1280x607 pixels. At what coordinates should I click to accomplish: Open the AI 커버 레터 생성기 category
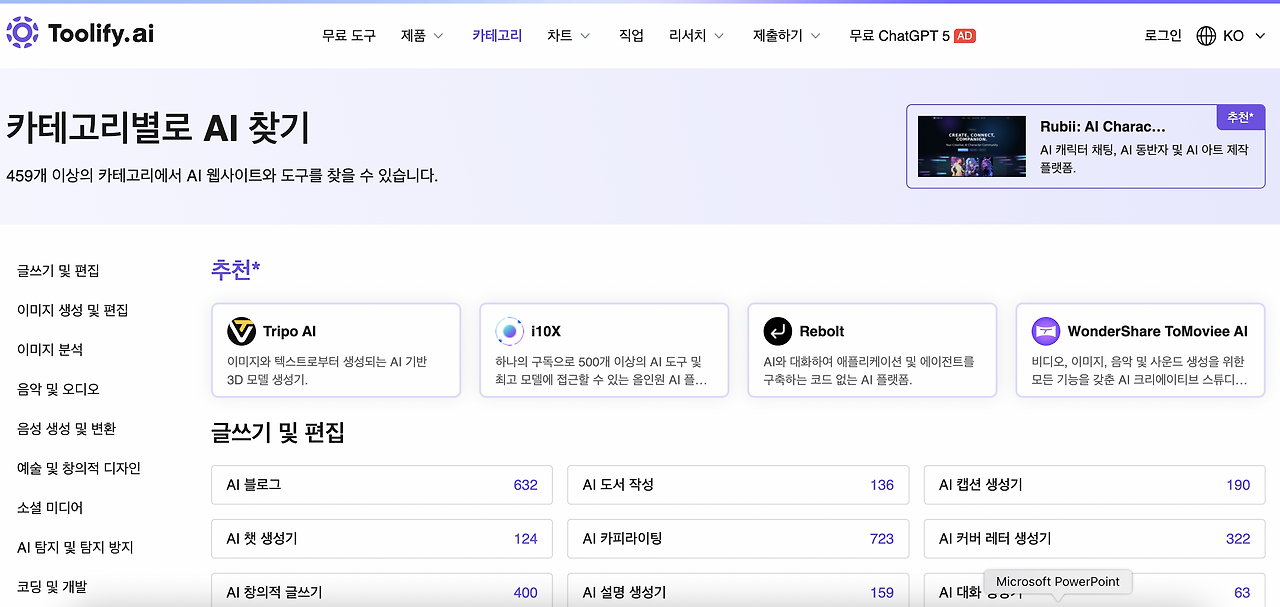pyautogui.click(x=1095, y=539)
